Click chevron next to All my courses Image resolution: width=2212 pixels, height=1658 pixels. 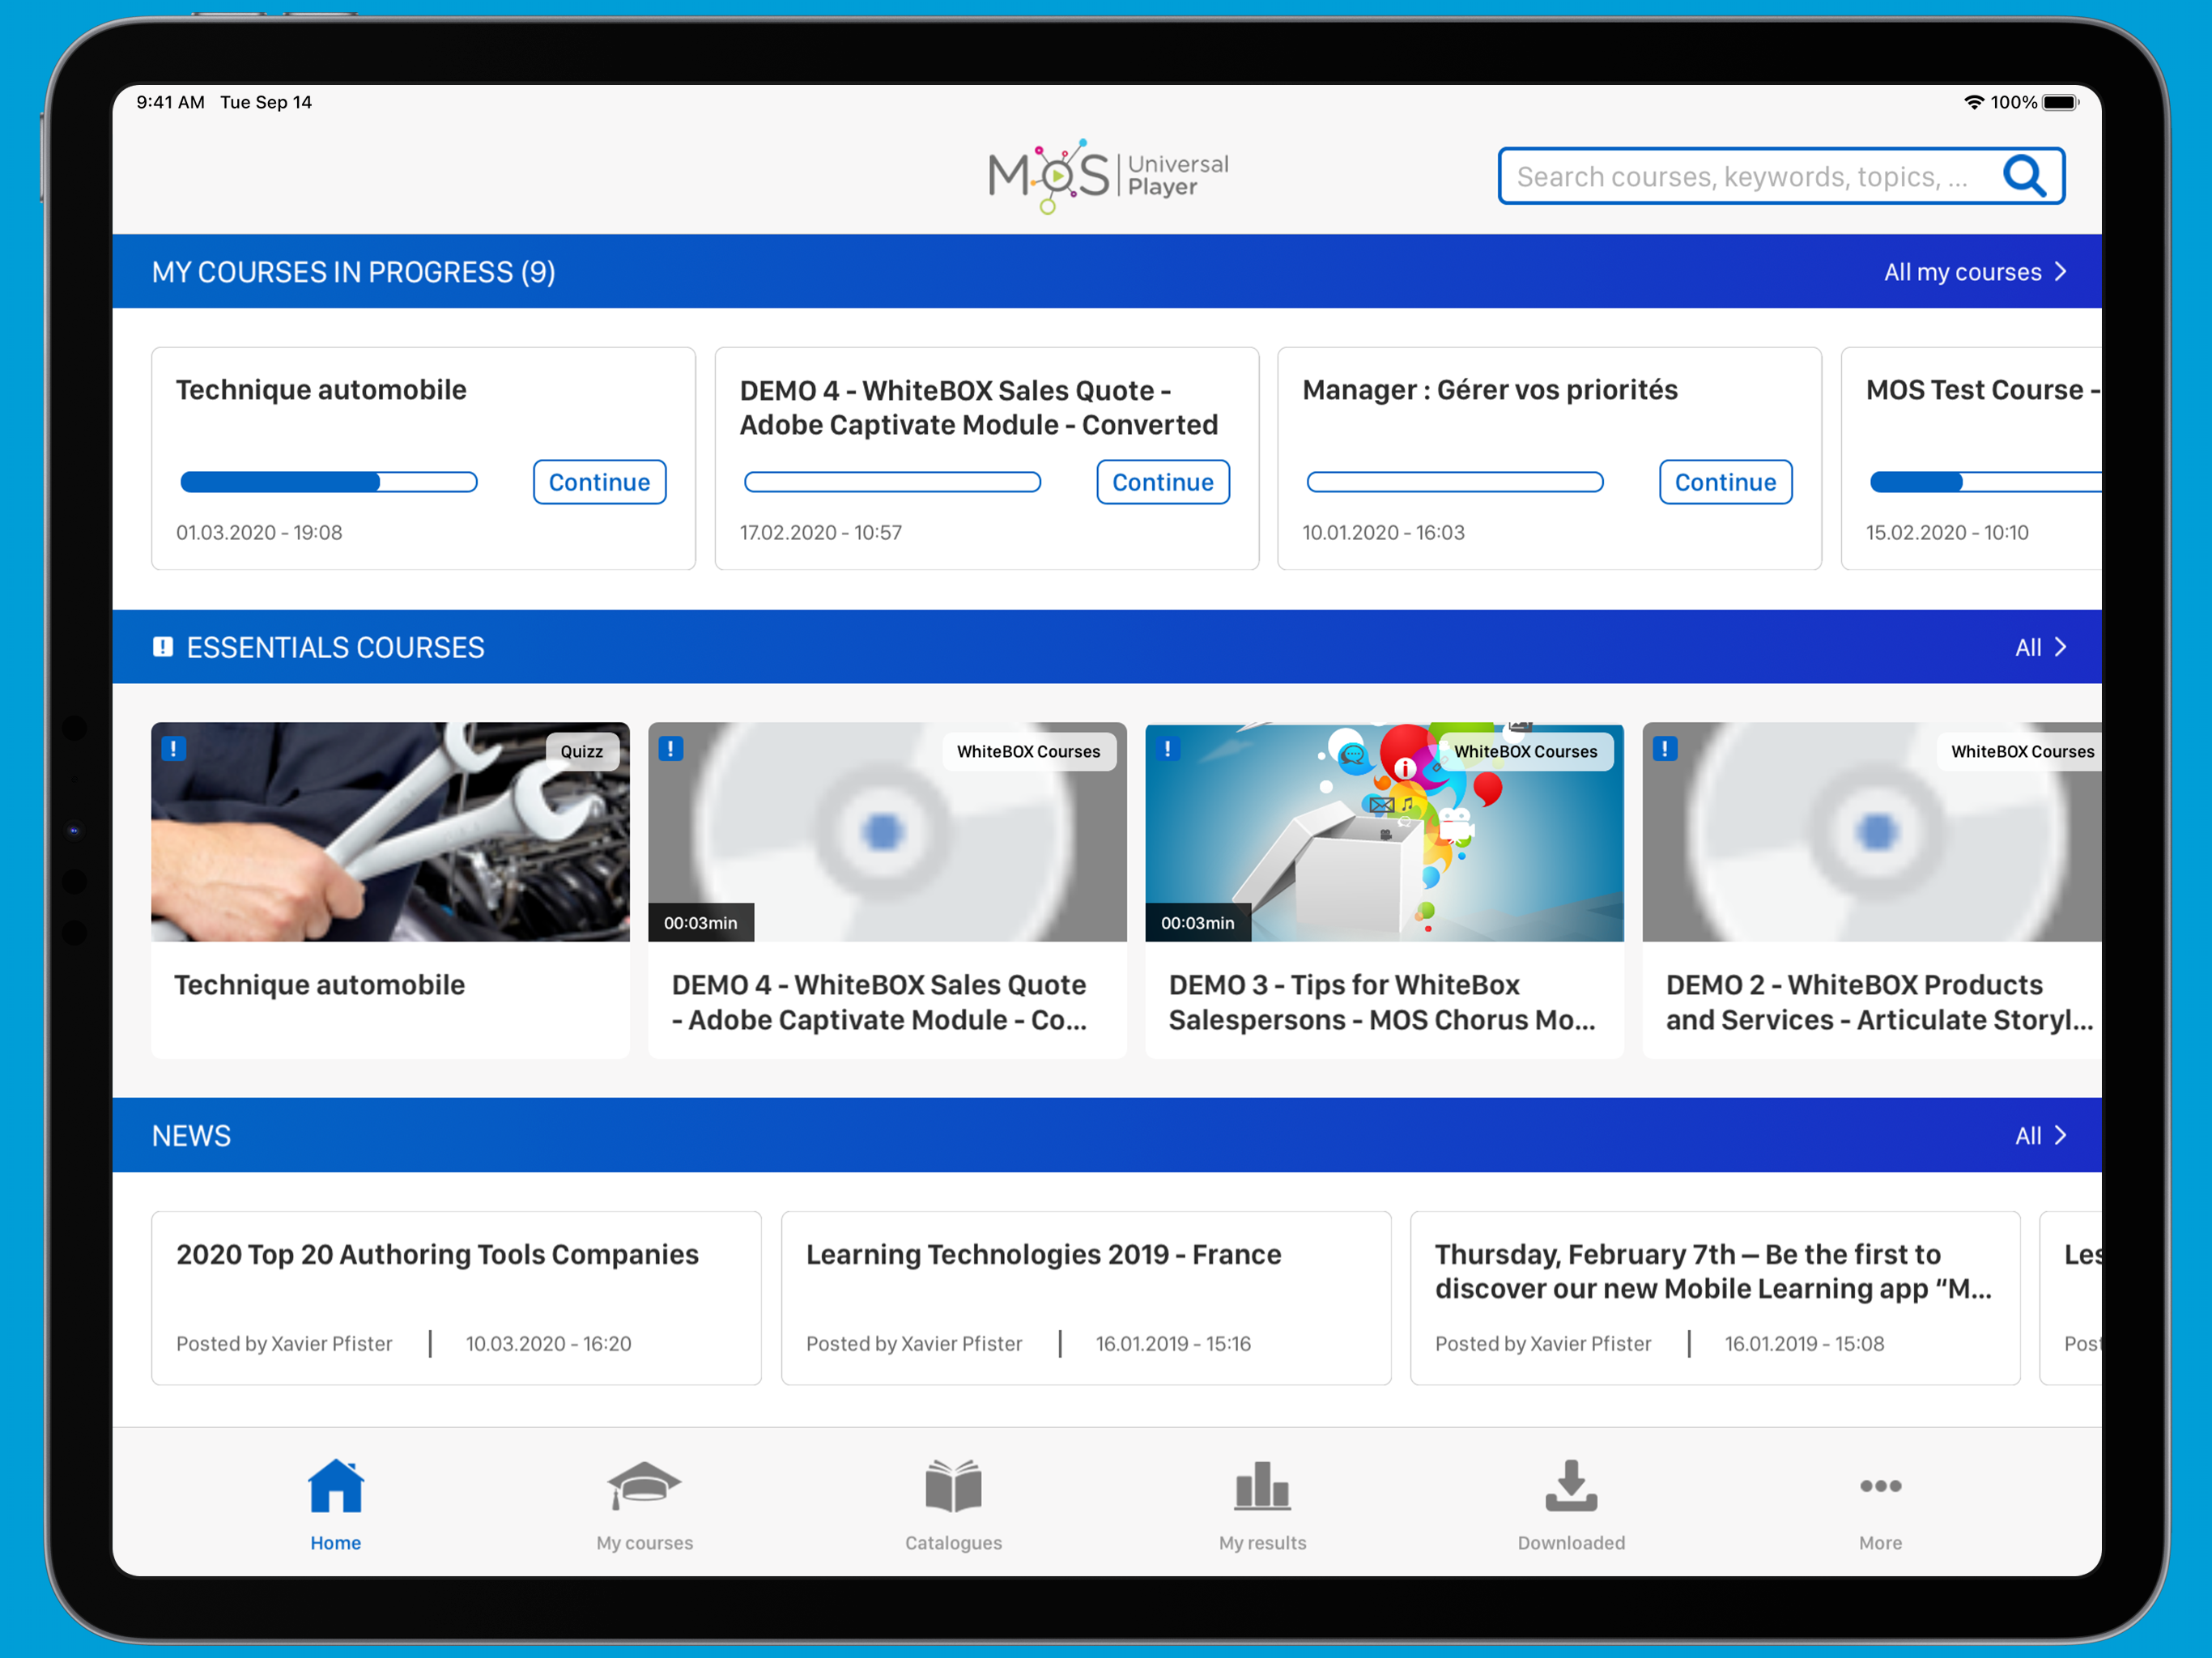click(2061, 272)
